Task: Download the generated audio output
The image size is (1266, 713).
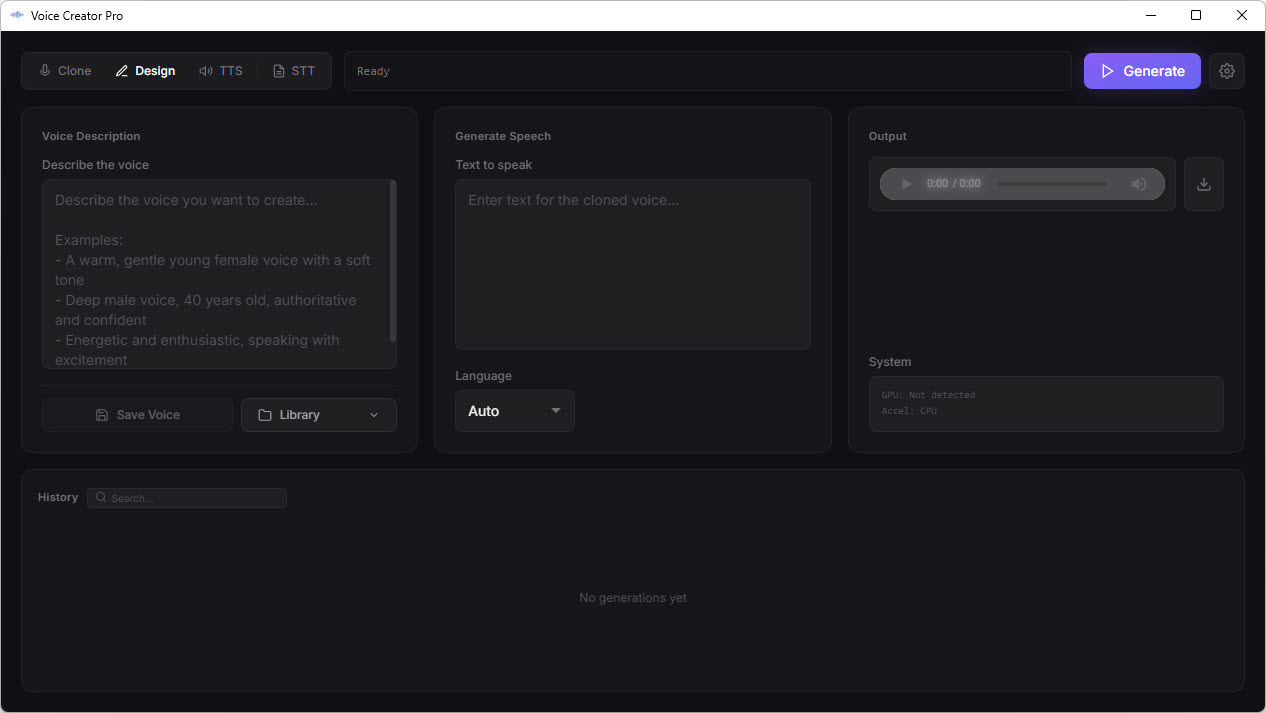Action: [x=1204, y=184]
